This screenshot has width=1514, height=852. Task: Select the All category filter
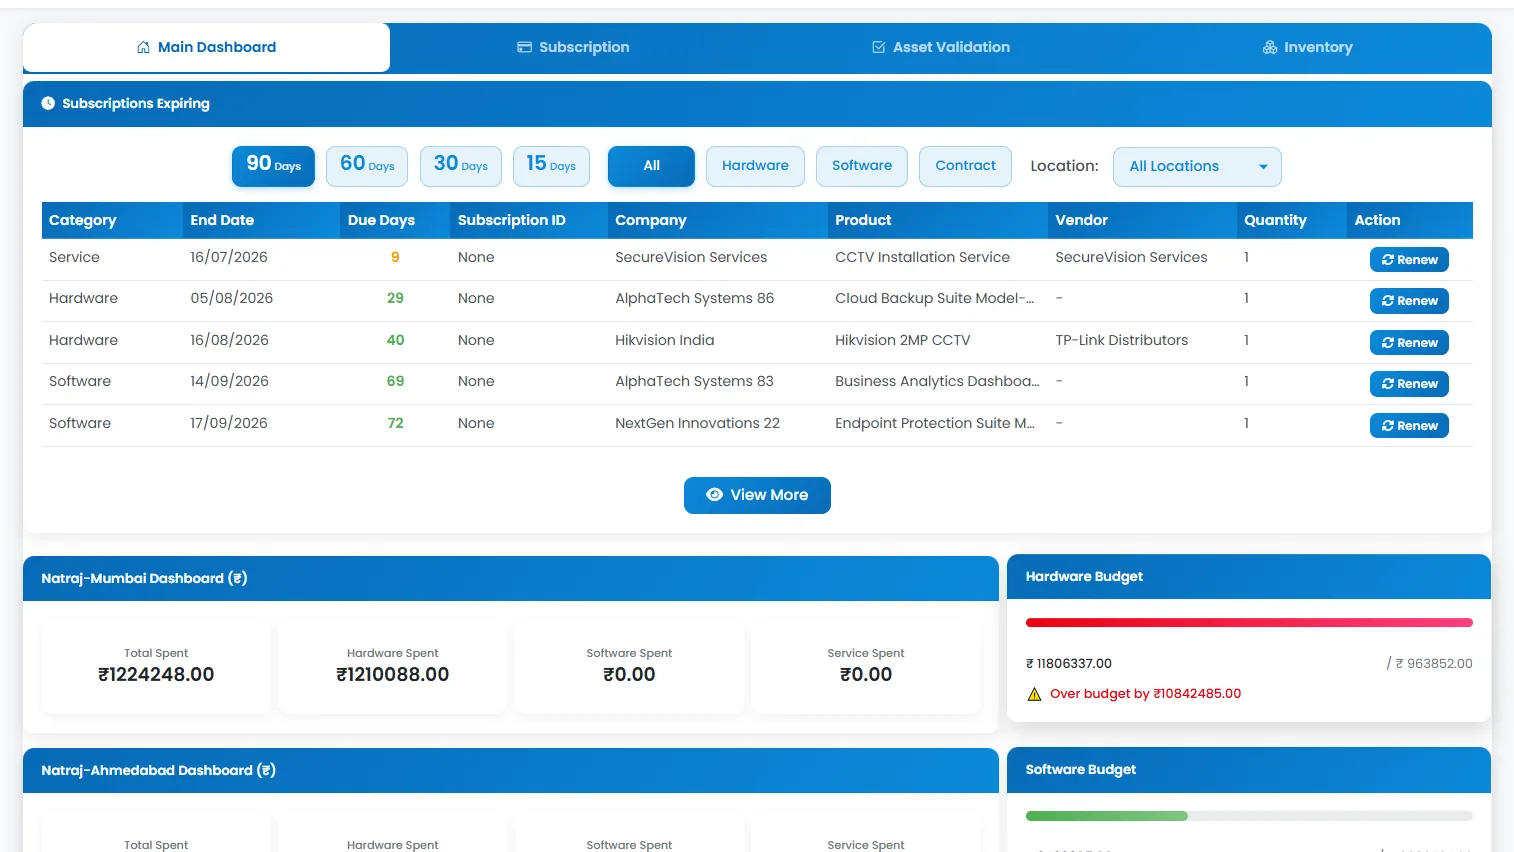coord(651,166)
